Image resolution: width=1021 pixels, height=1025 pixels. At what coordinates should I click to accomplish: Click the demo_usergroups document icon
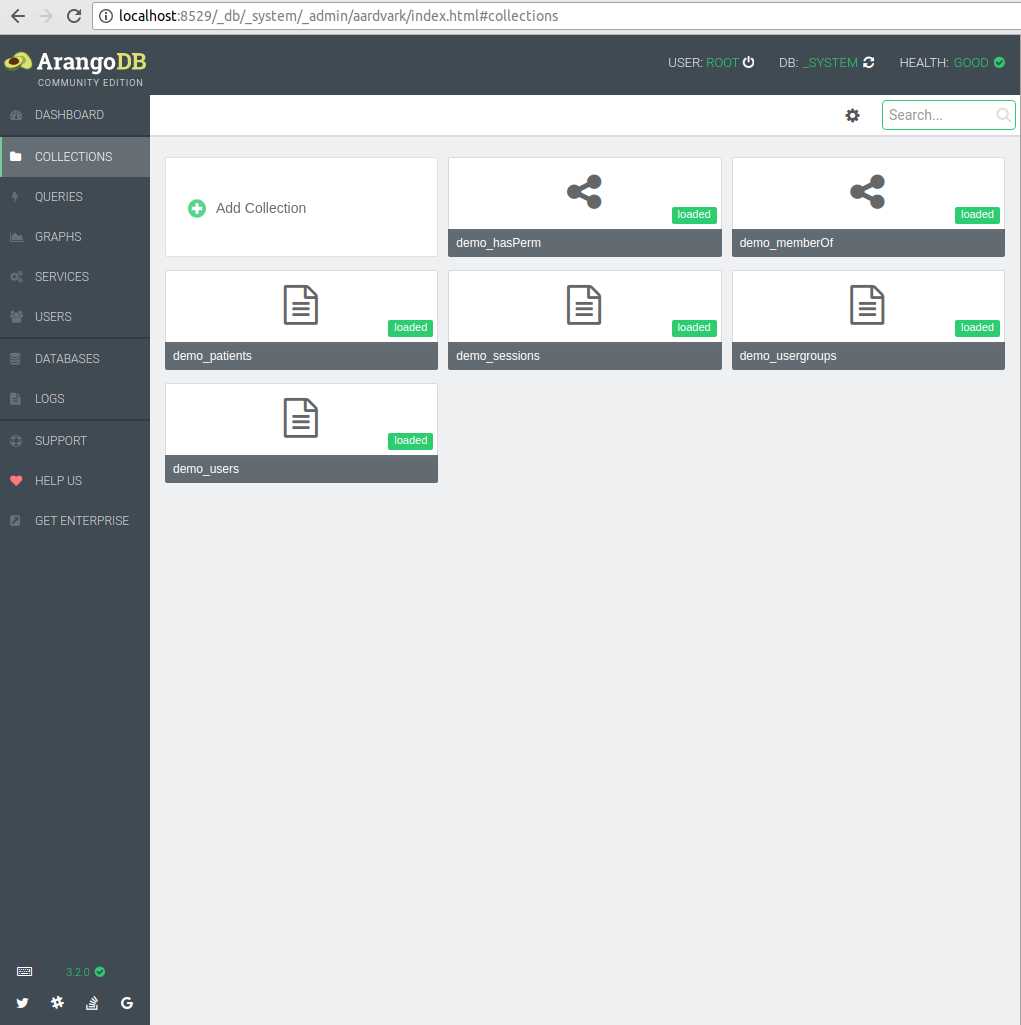[867, 305]
